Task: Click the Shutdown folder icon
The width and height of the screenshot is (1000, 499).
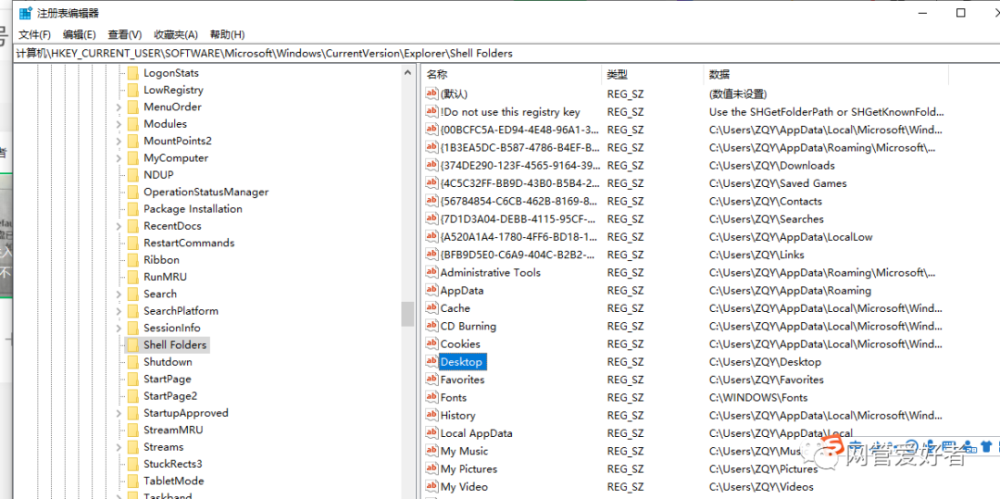Action: [133, 362]
